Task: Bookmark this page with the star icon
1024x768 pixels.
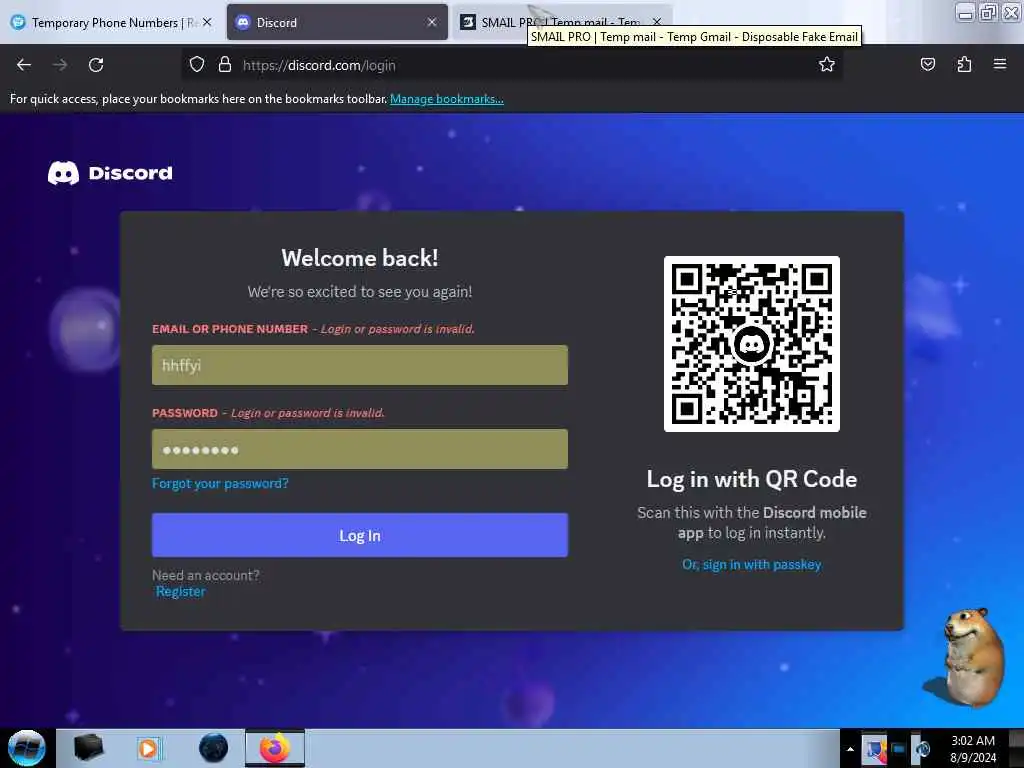Action: click(827, 65)
